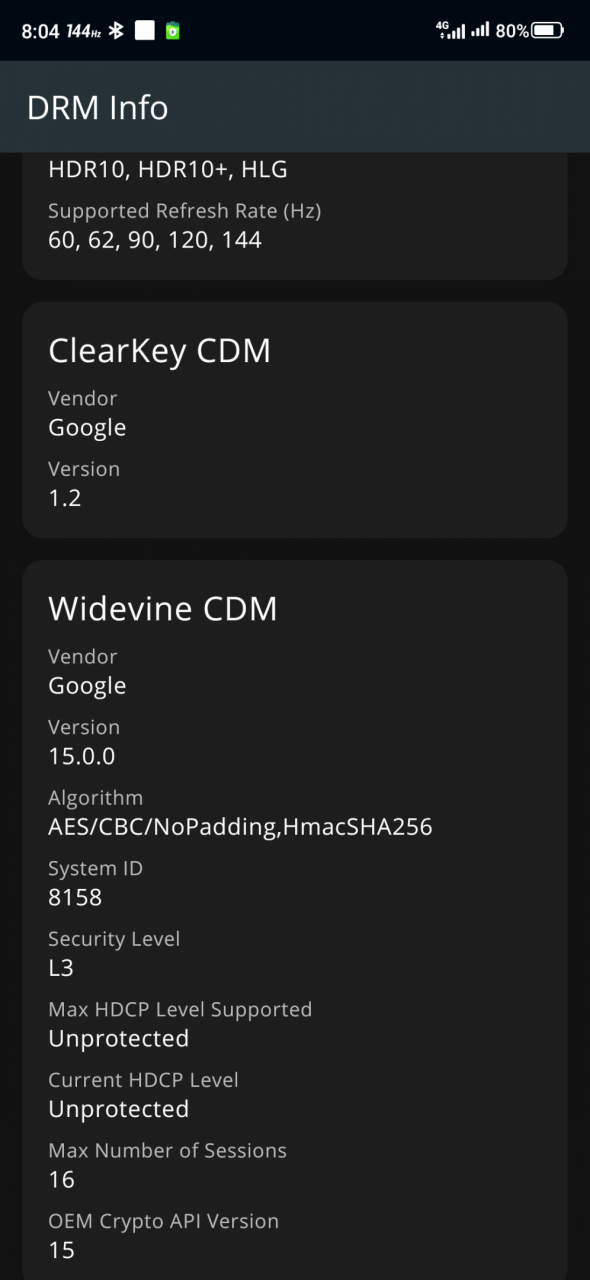Tap the Security Level L3 value
590x1280 pixels.
coord(61,968)
